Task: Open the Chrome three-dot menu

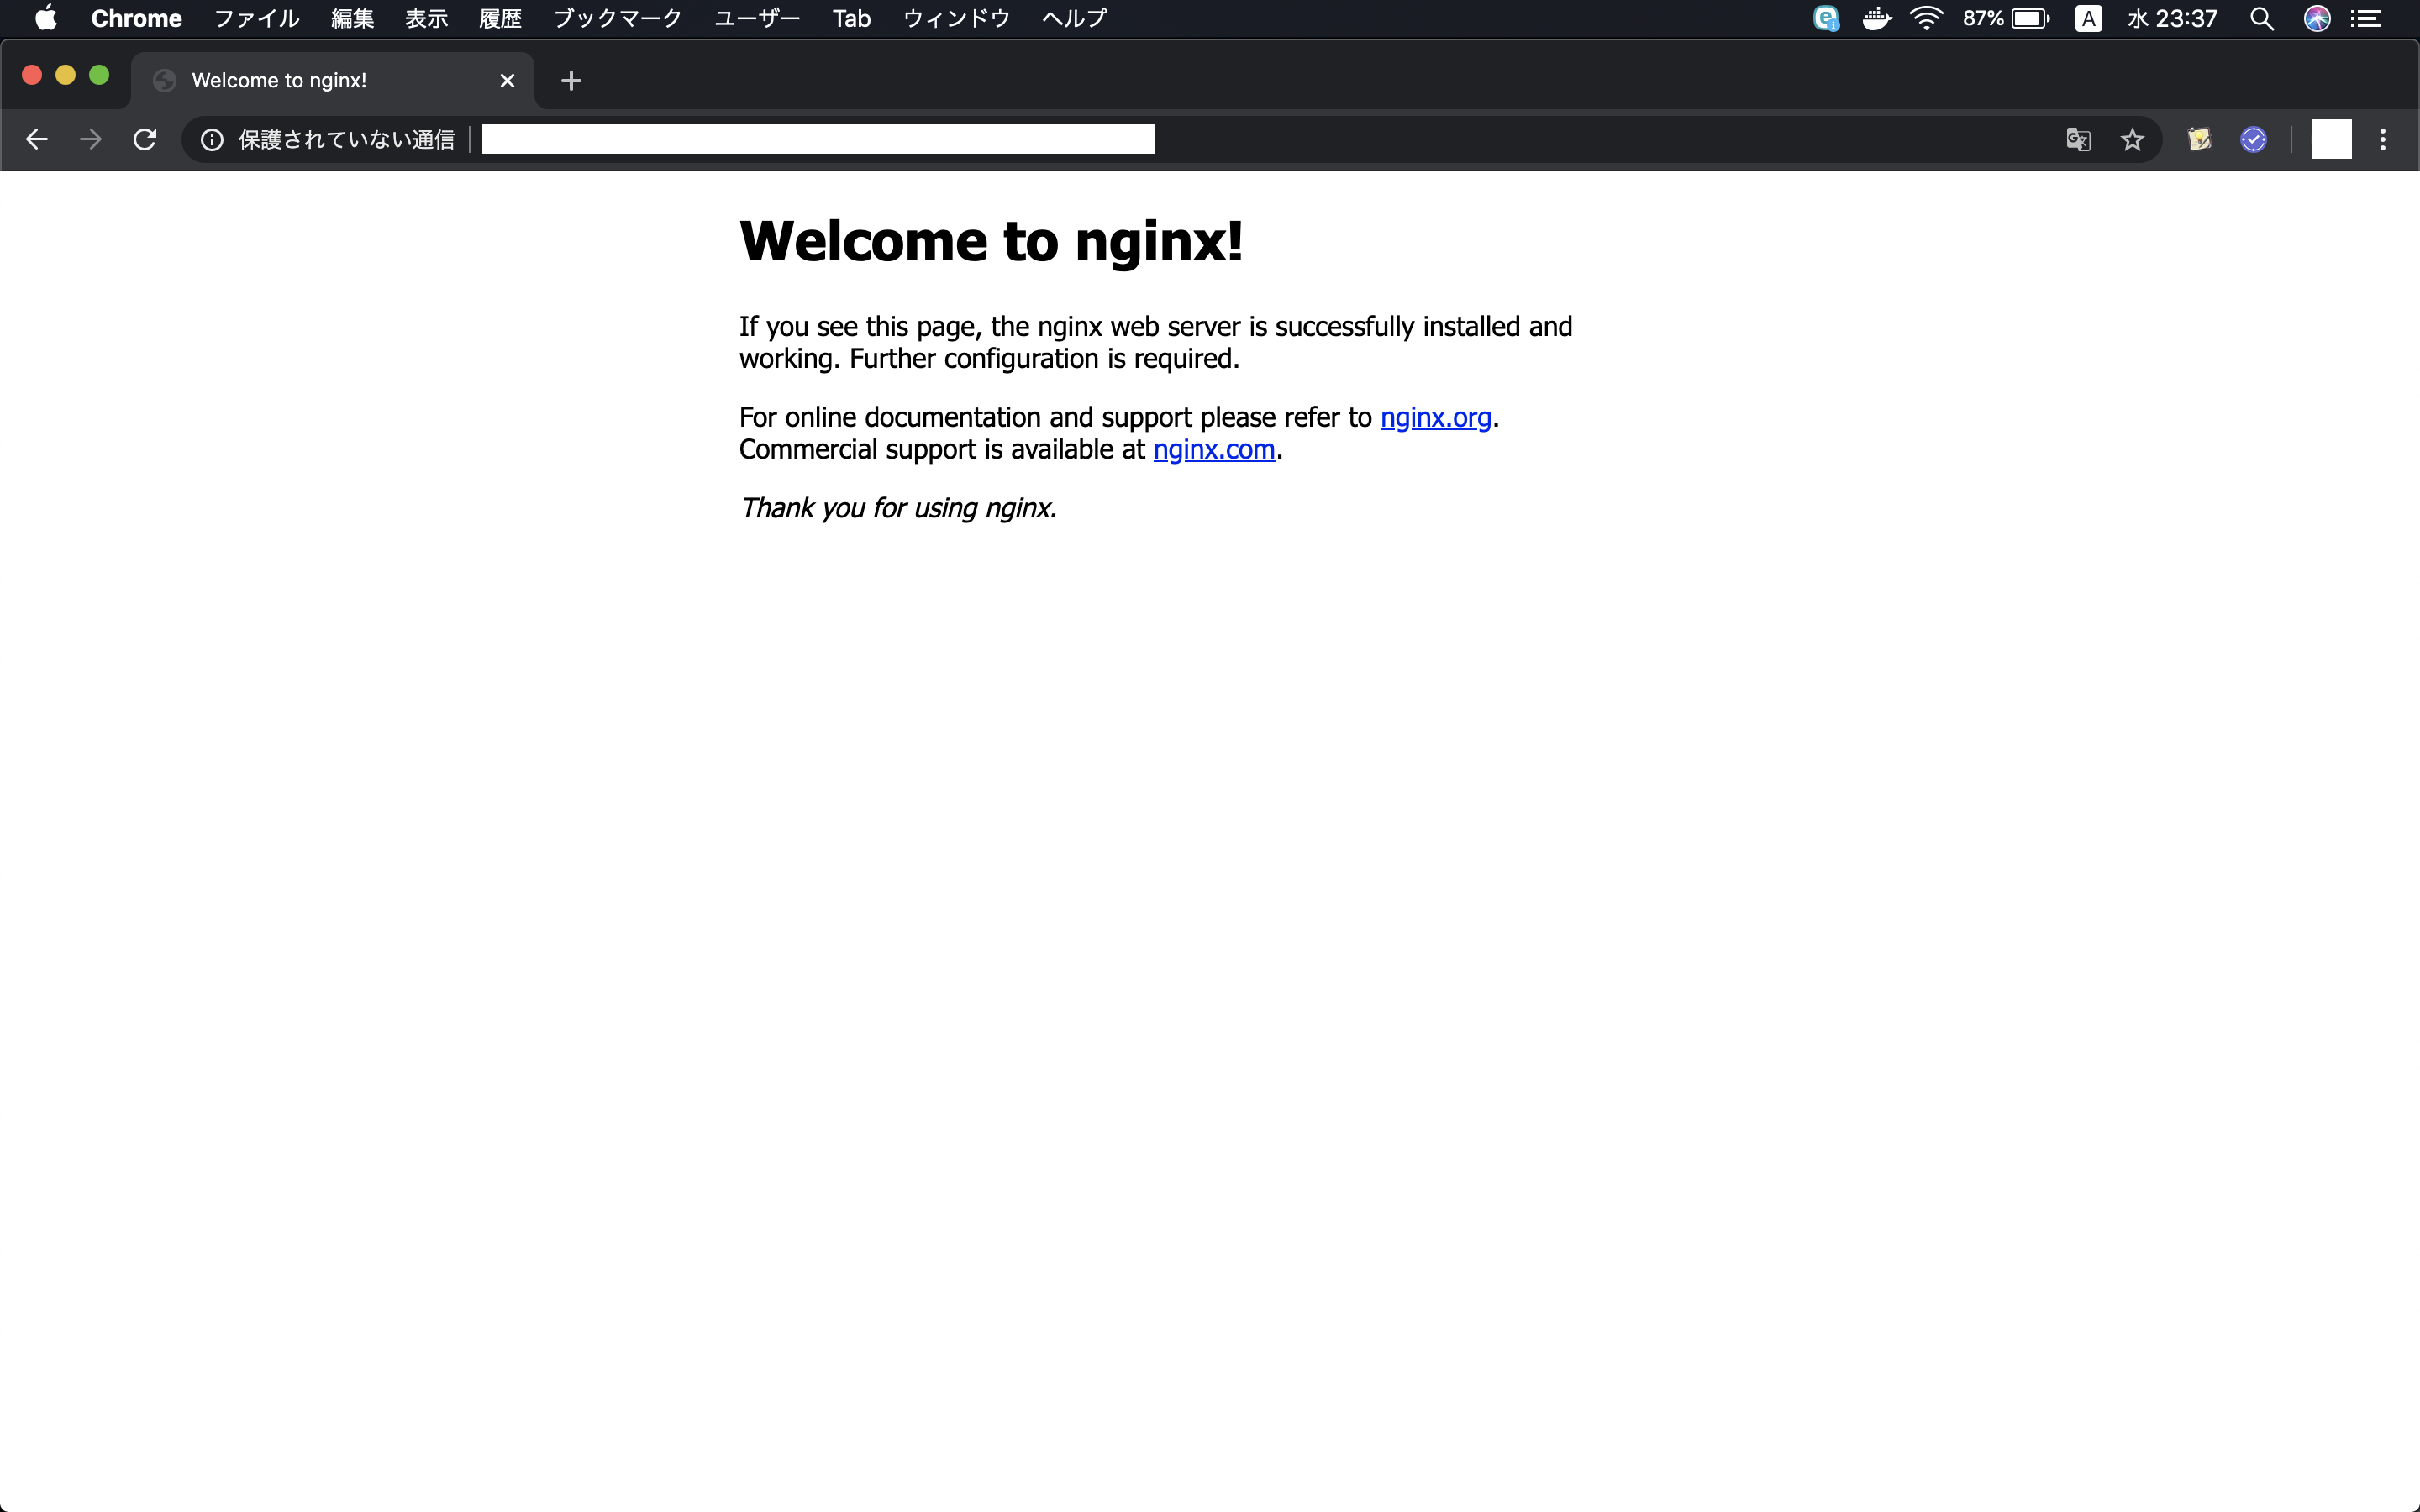Action: tap(2383, 140)
